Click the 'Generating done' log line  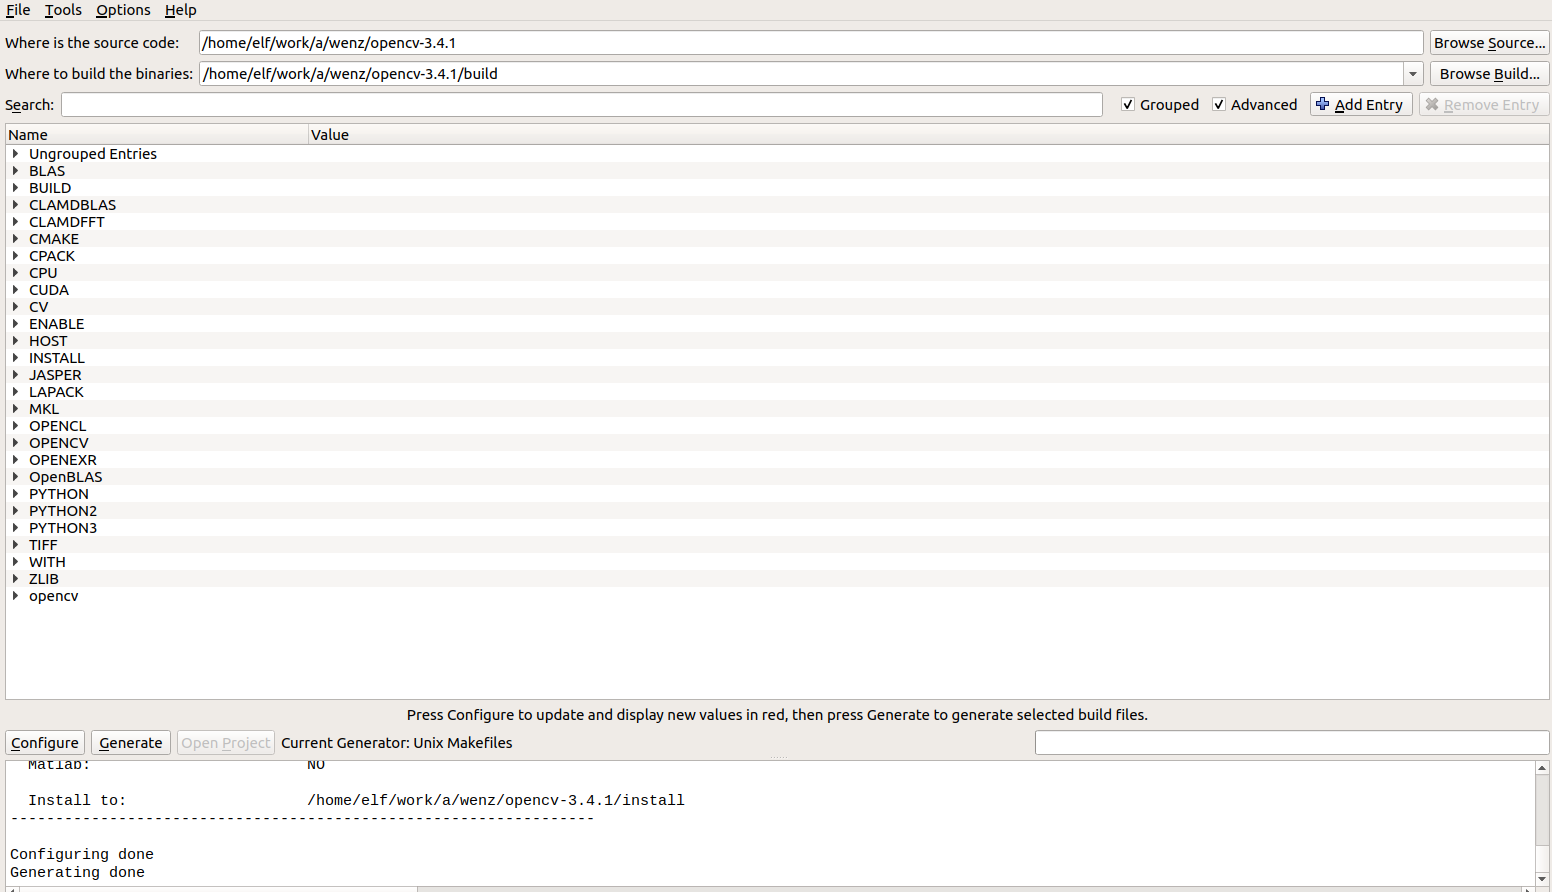[x=77, y=872]
